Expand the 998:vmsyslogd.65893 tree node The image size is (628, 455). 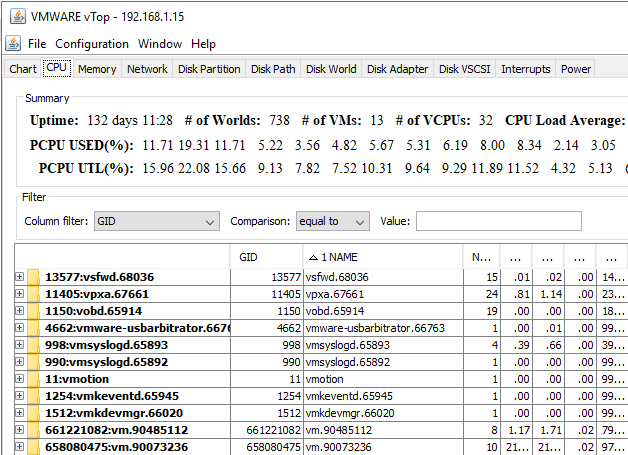19,344
